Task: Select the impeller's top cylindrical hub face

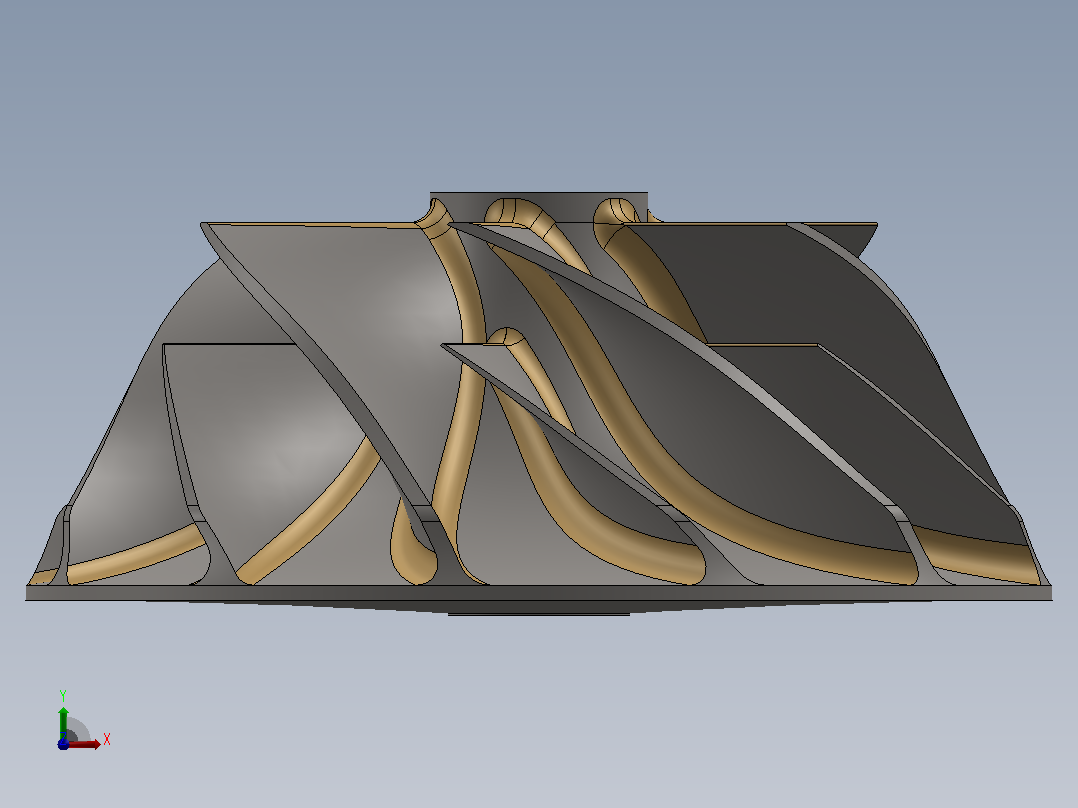Action: pyautogui.click(x=564, y=206)
